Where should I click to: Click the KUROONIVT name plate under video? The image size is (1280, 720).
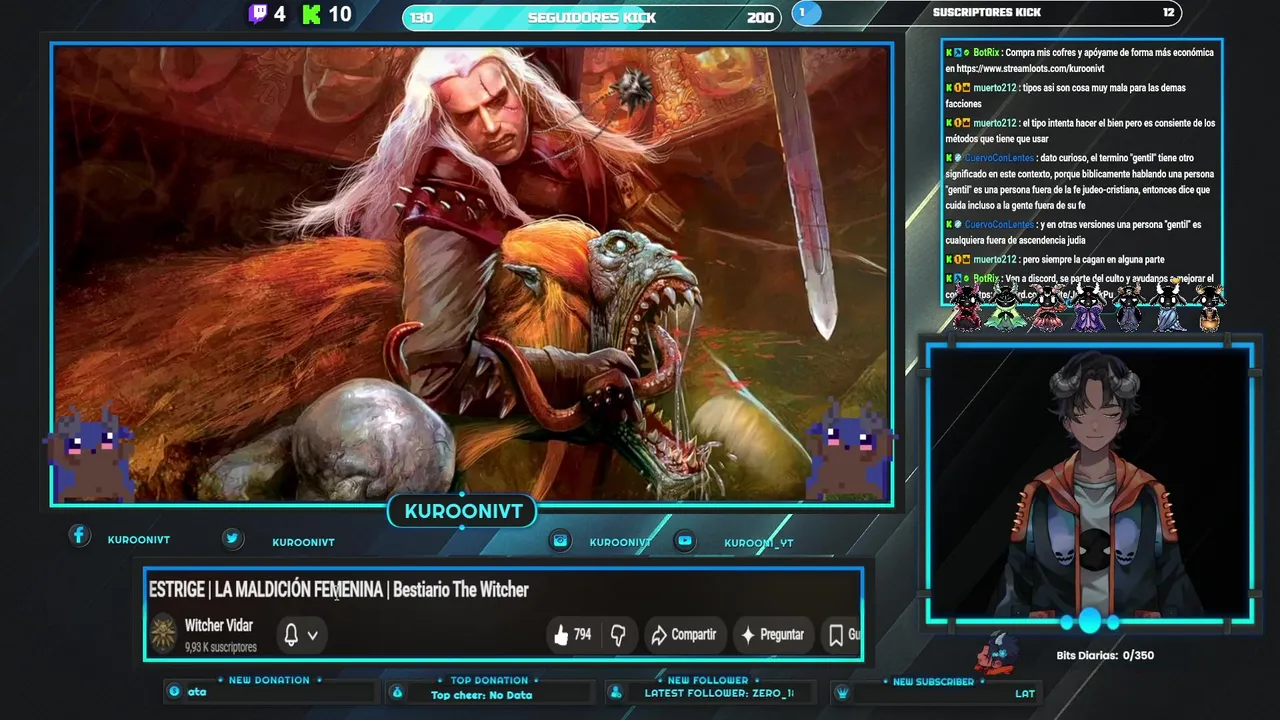(463, 511)
